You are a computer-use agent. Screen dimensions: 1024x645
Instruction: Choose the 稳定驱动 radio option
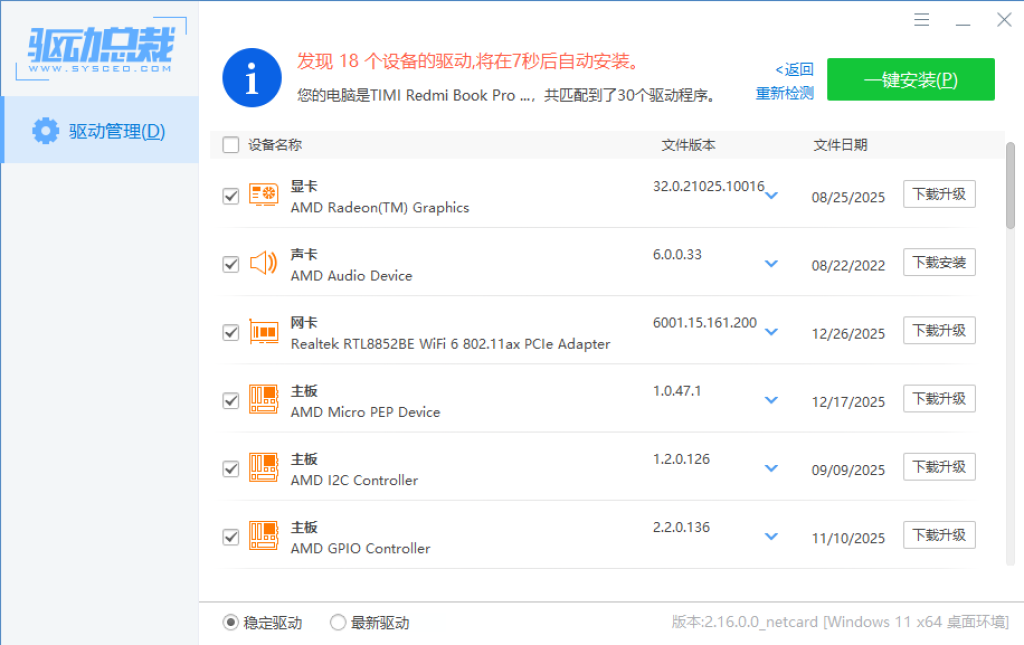228,622
